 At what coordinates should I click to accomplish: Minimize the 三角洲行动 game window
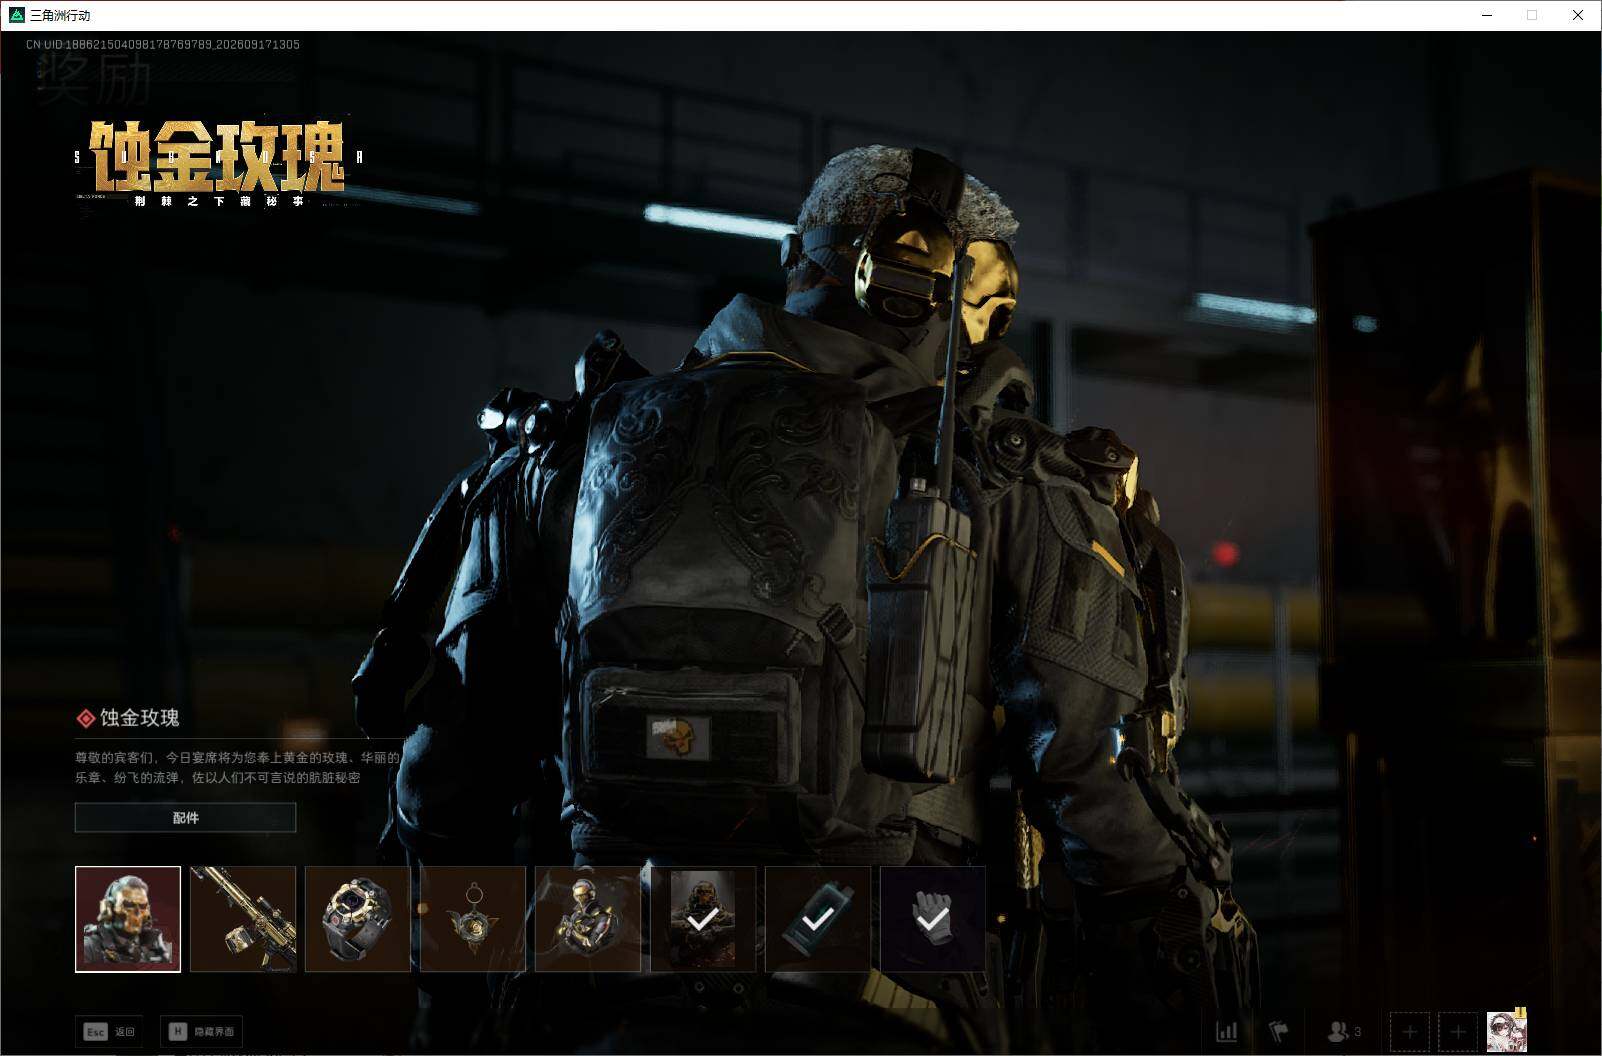click(1487, 15)
